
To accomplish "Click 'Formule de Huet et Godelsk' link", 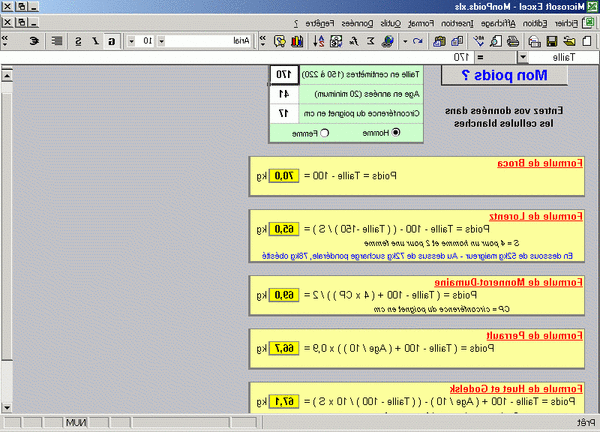I will tap(516, 389).
